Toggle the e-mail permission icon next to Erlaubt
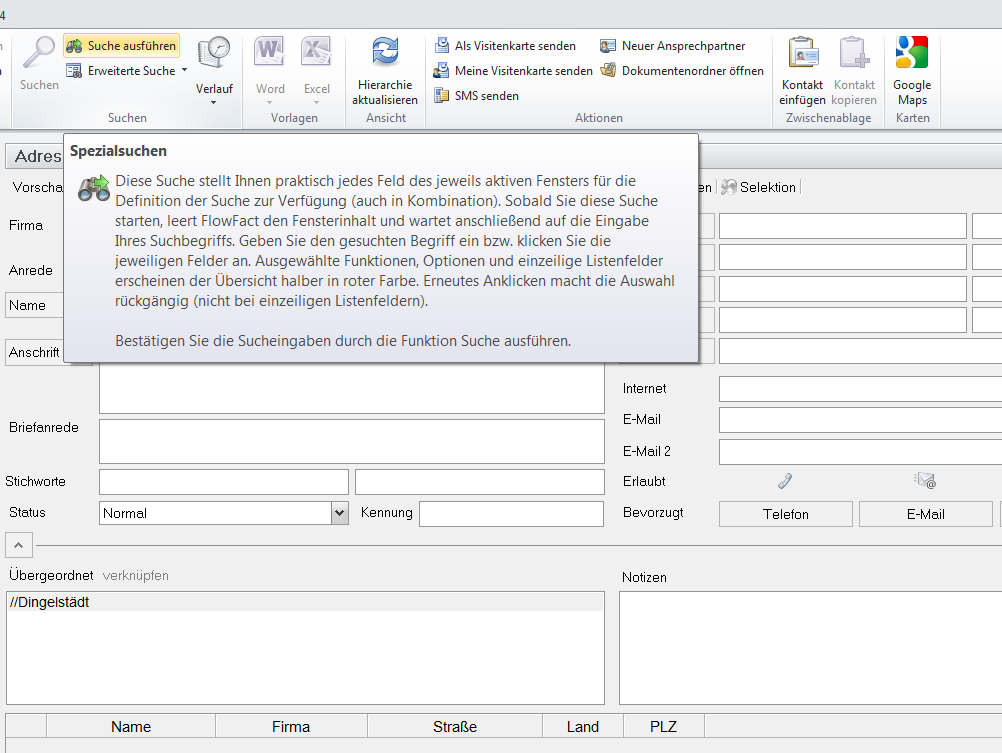This screenshot has width=1002, height=753. (925, 481)
